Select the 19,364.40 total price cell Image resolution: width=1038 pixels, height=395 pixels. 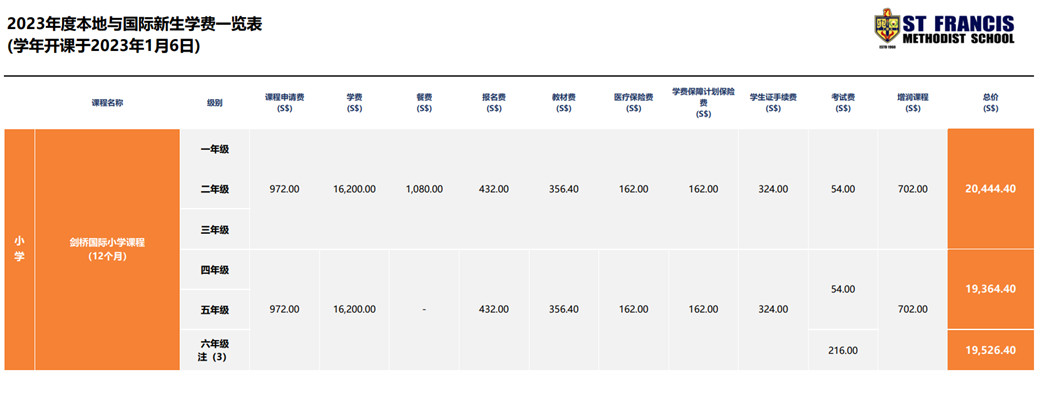click(990, 289)
